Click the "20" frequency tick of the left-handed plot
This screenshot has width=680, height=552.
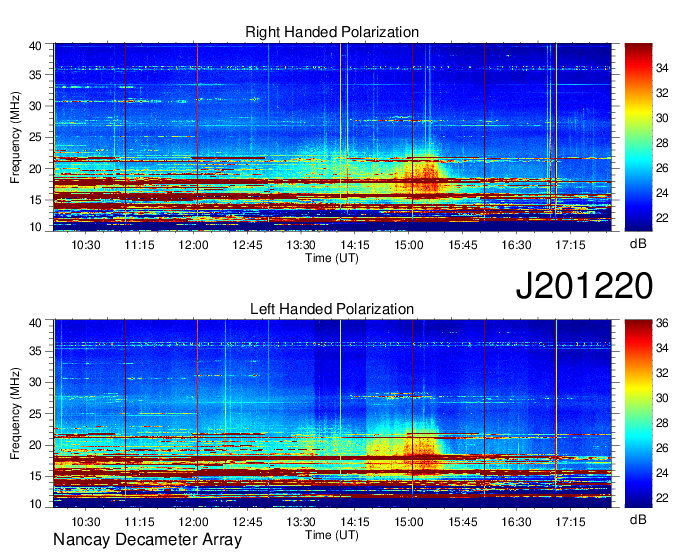pyautogui.click(x=35, y=445)
